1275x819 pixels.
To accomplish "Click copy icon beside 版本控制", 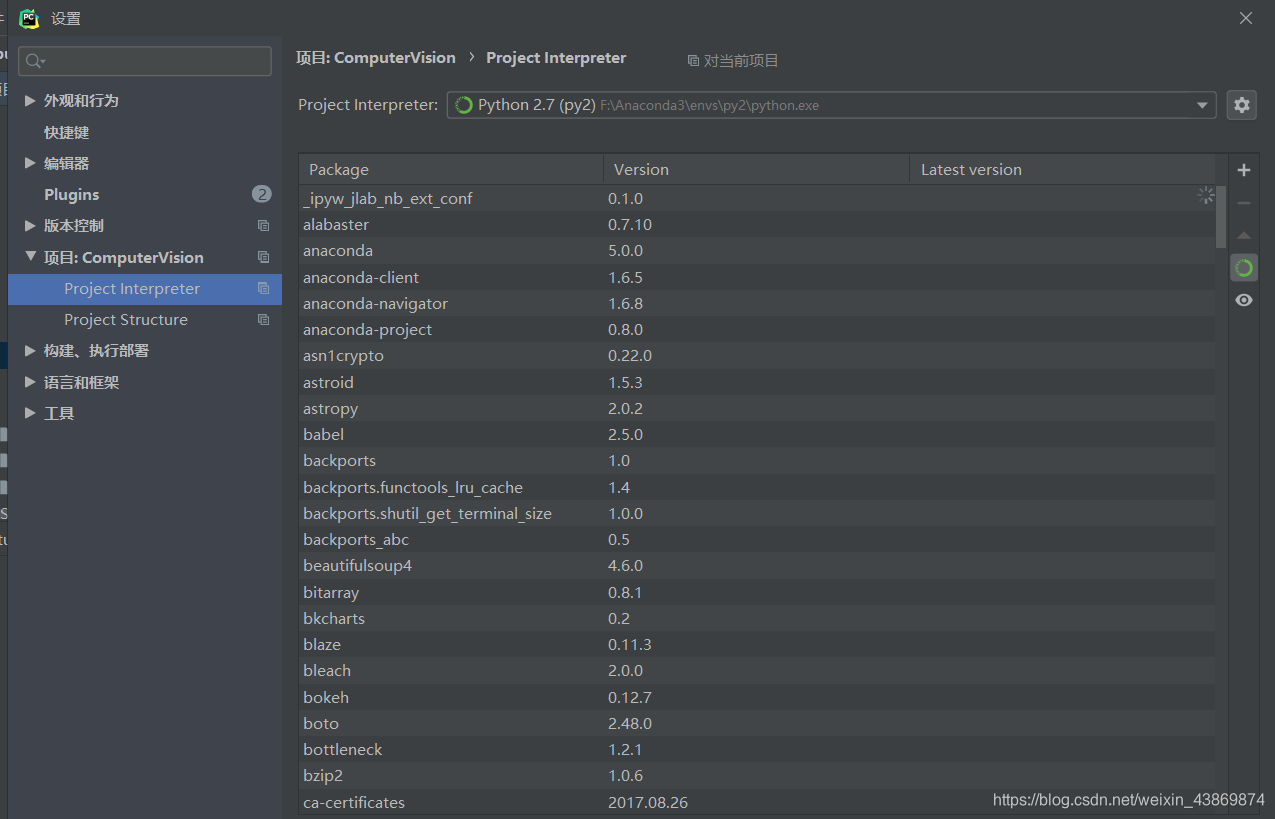I will click(263, 226).
